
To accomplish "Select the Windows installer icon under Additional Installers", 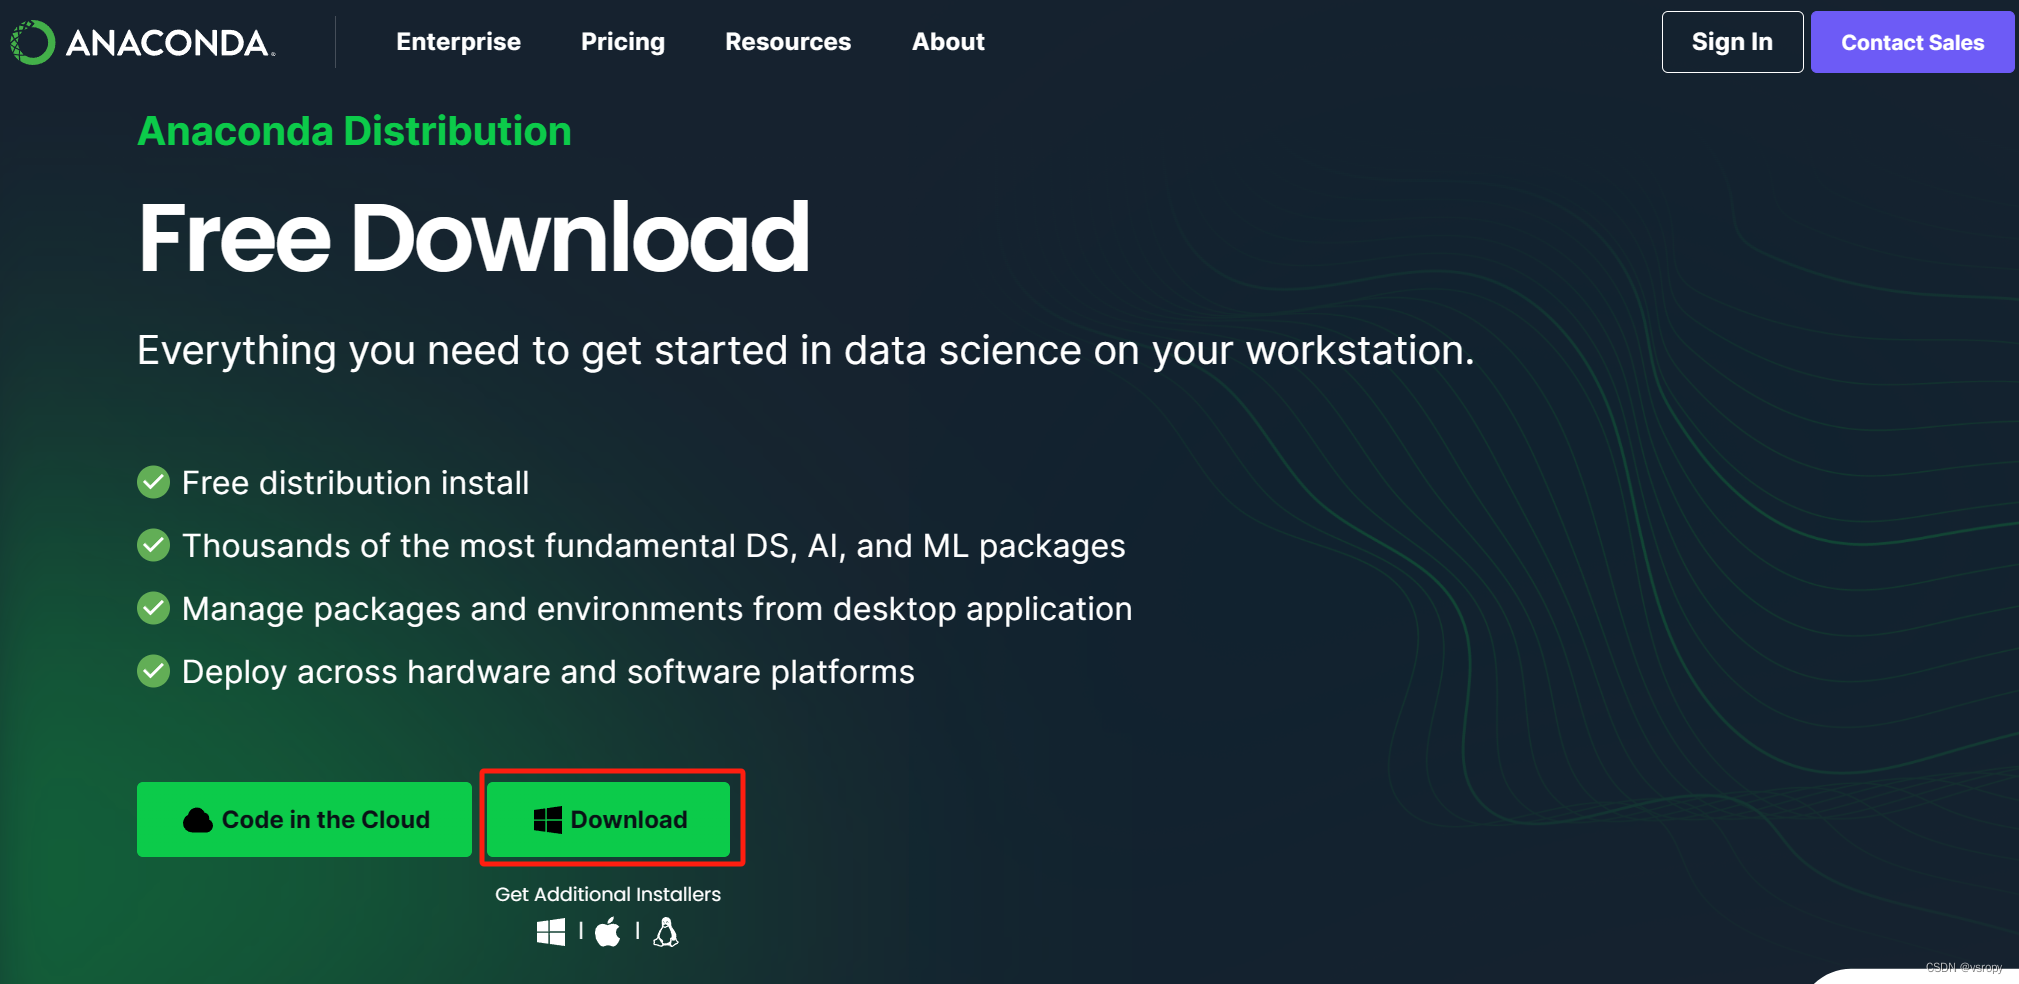I will click(551, 932).
